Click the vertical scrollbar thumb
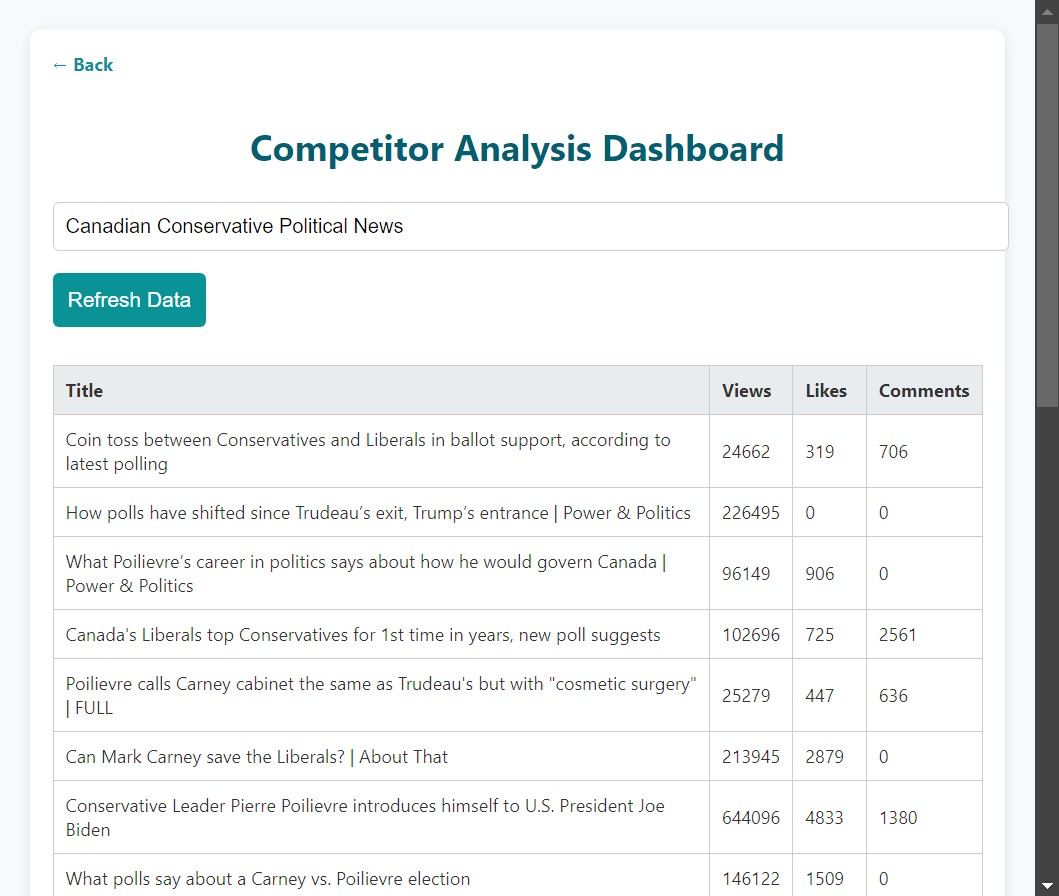Screen dimensions: 1059x896 click(1047, 215)
